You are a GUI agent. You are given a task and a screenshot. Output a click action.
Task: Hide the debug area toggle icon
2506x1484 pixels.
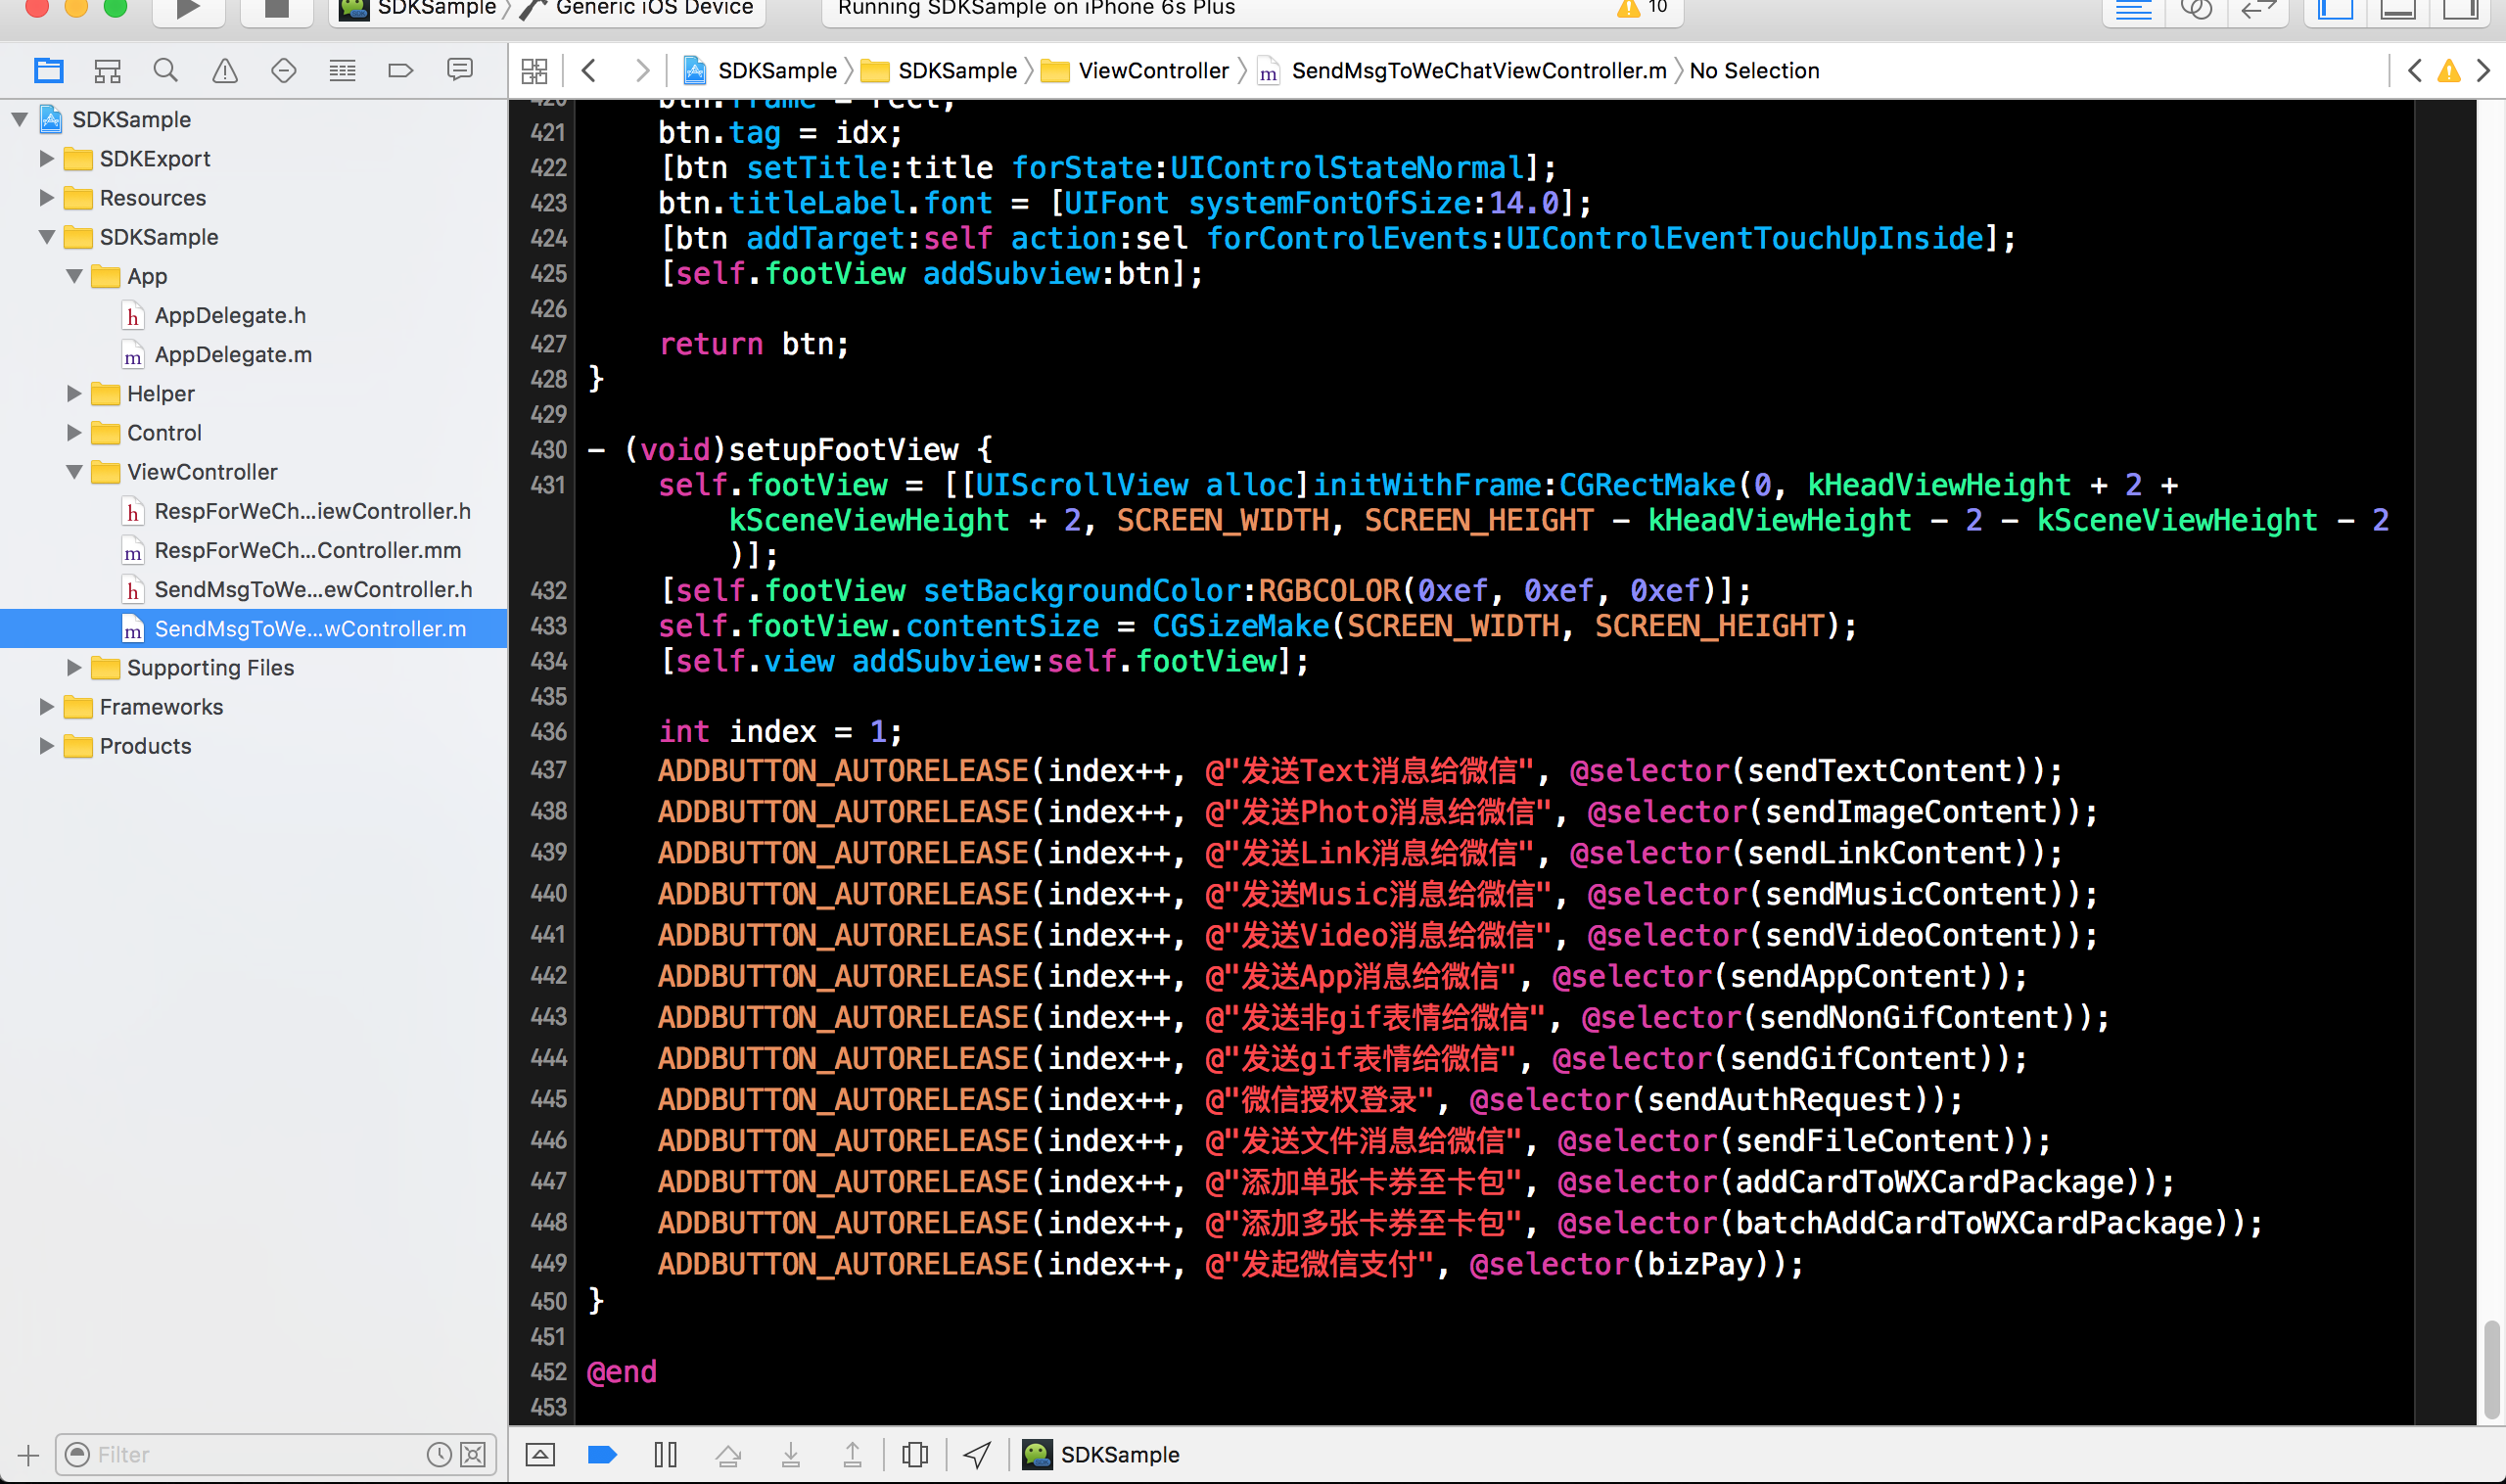tap(540, 1454)
